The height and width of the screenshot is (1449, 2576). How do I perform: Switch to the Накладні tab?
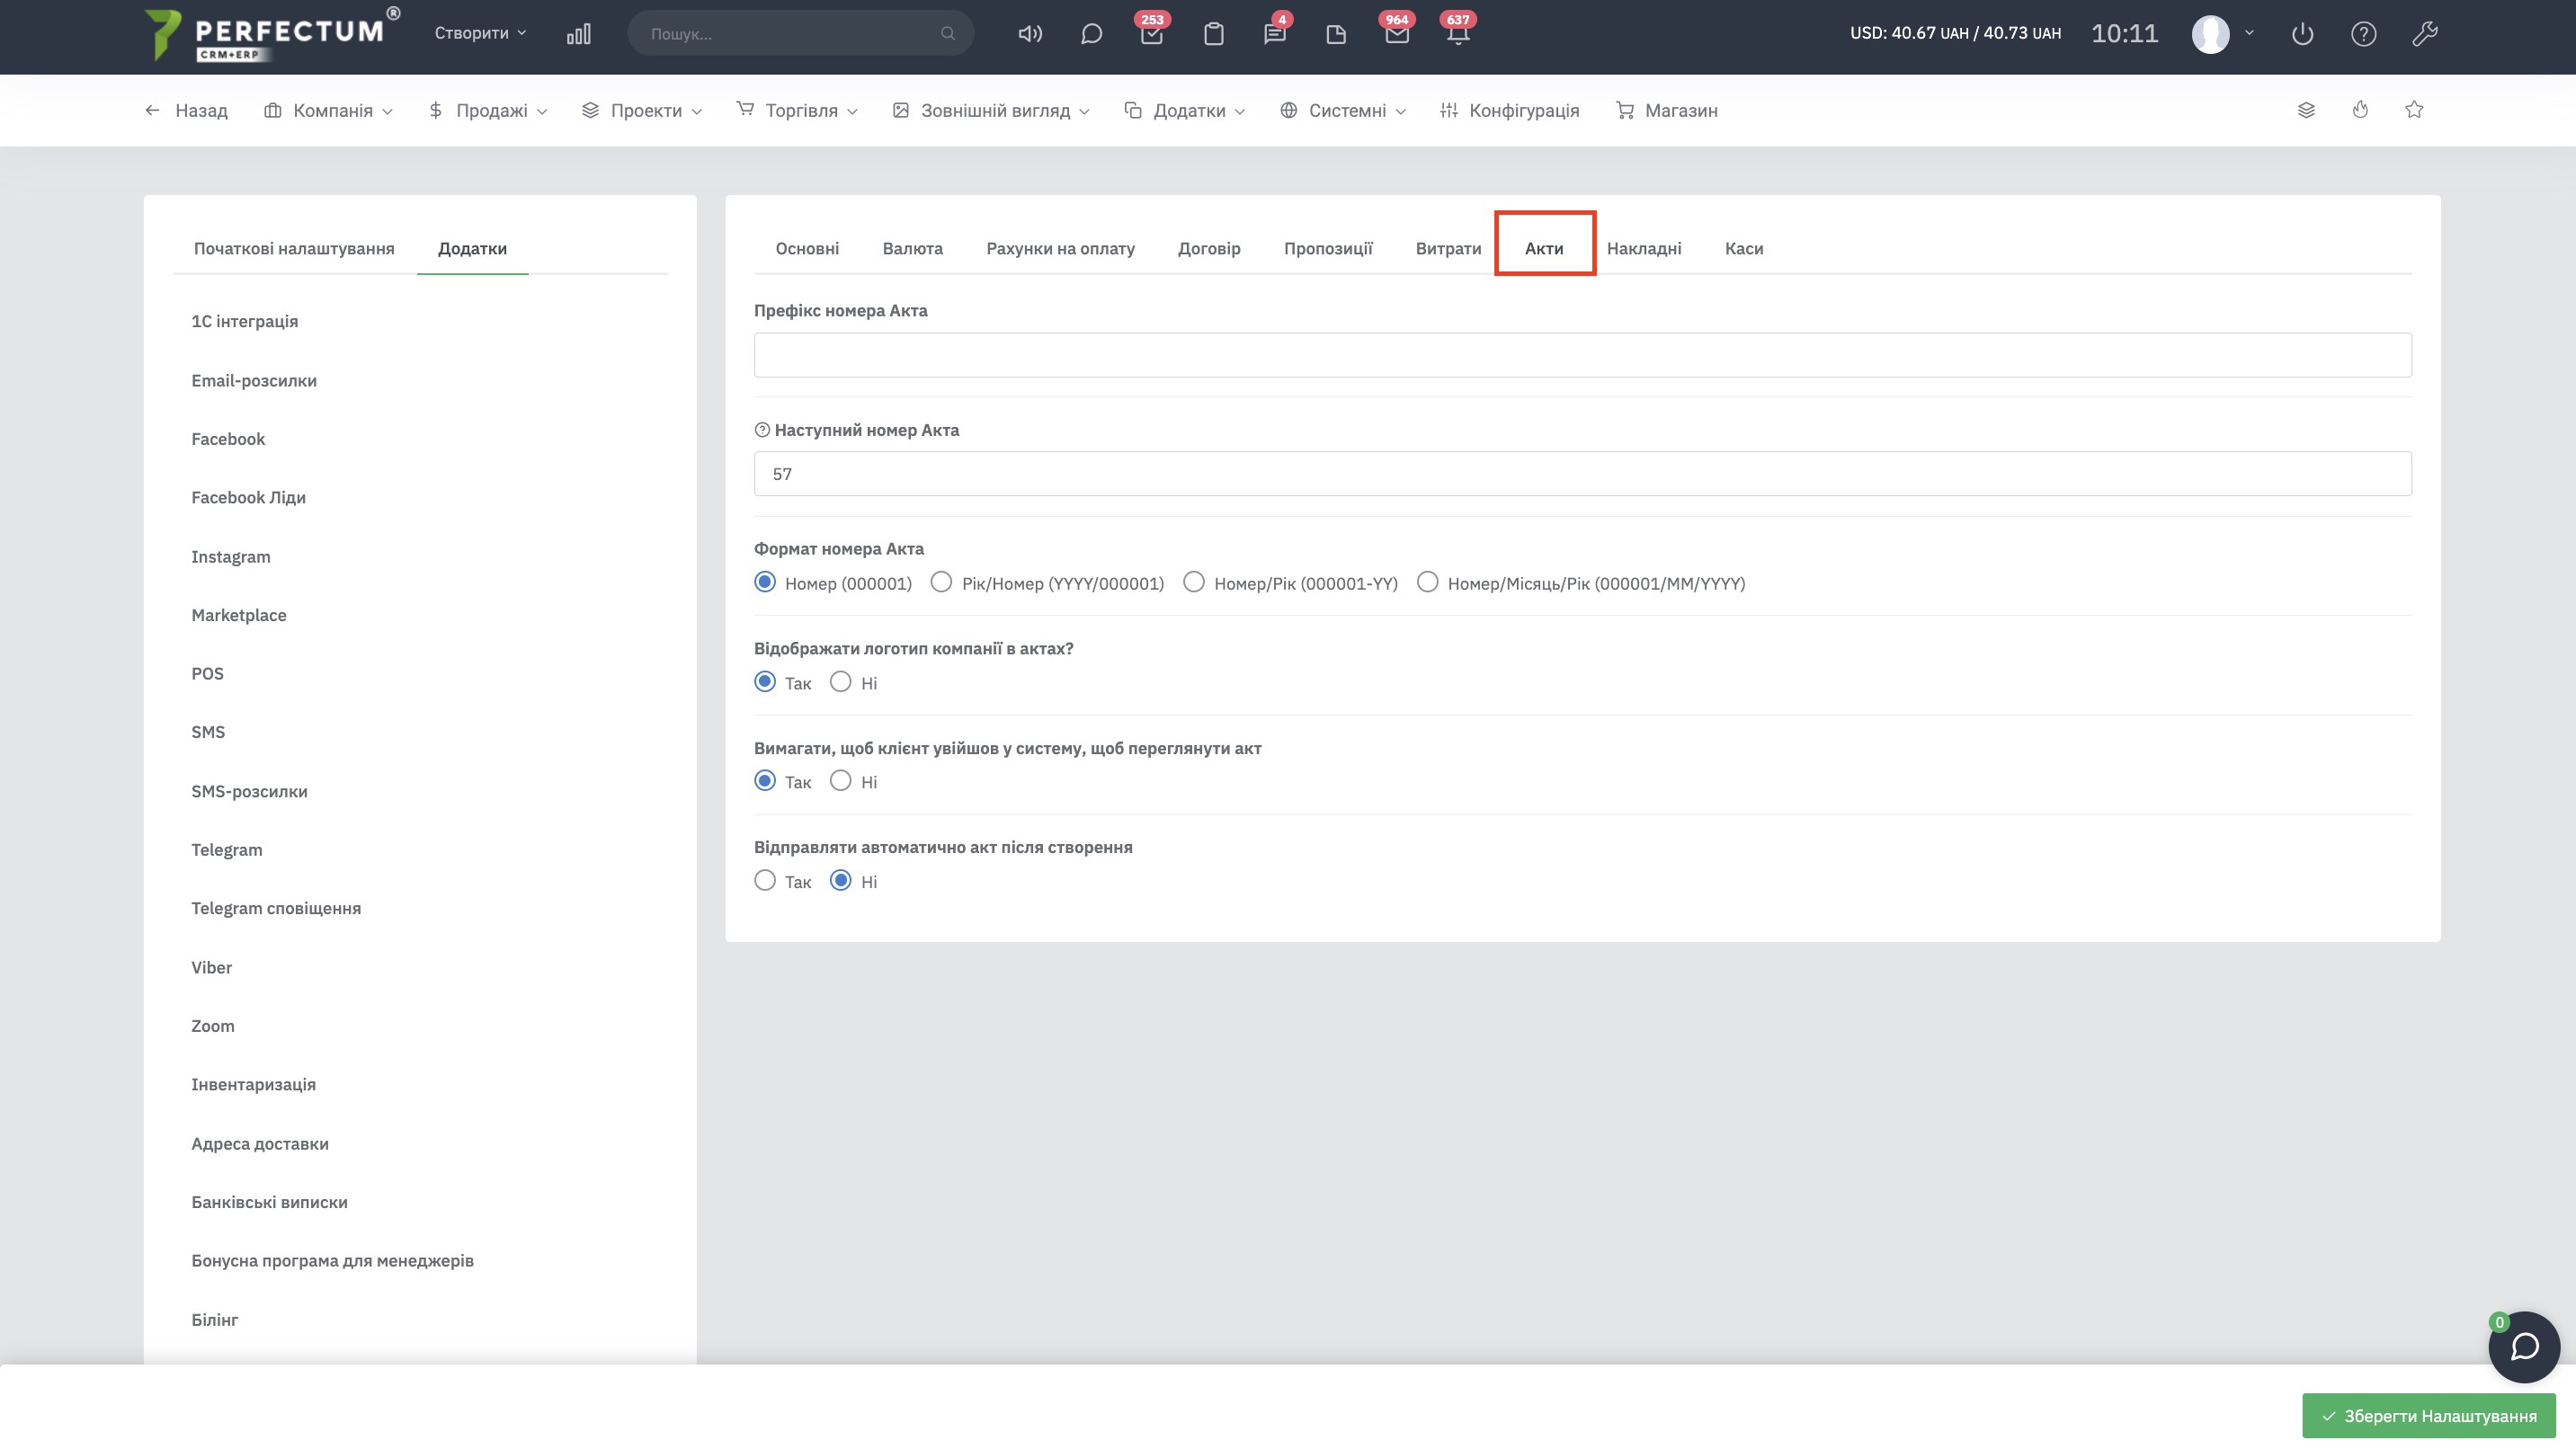(x=1643, y=248)
